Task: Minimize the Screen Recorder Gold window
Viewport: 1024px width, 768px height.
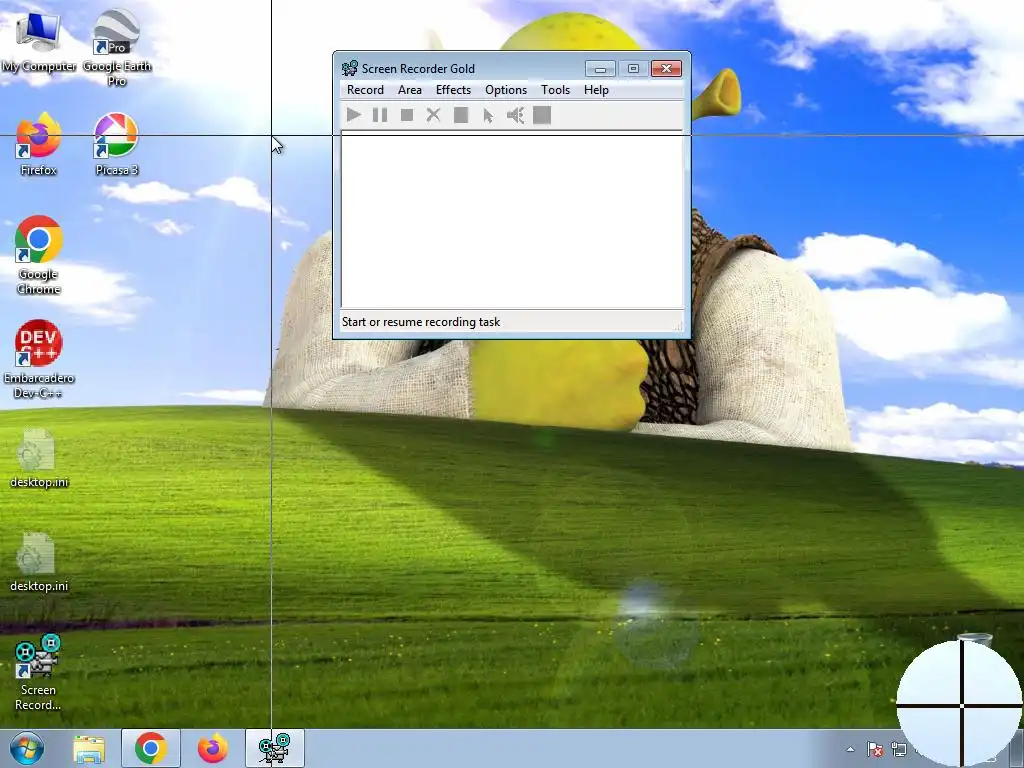Action: click(x=600, y=69)
